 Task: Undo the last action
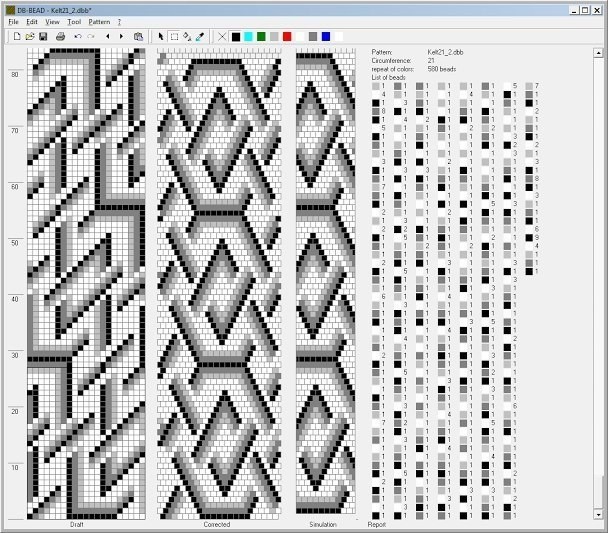coord(77,36)
